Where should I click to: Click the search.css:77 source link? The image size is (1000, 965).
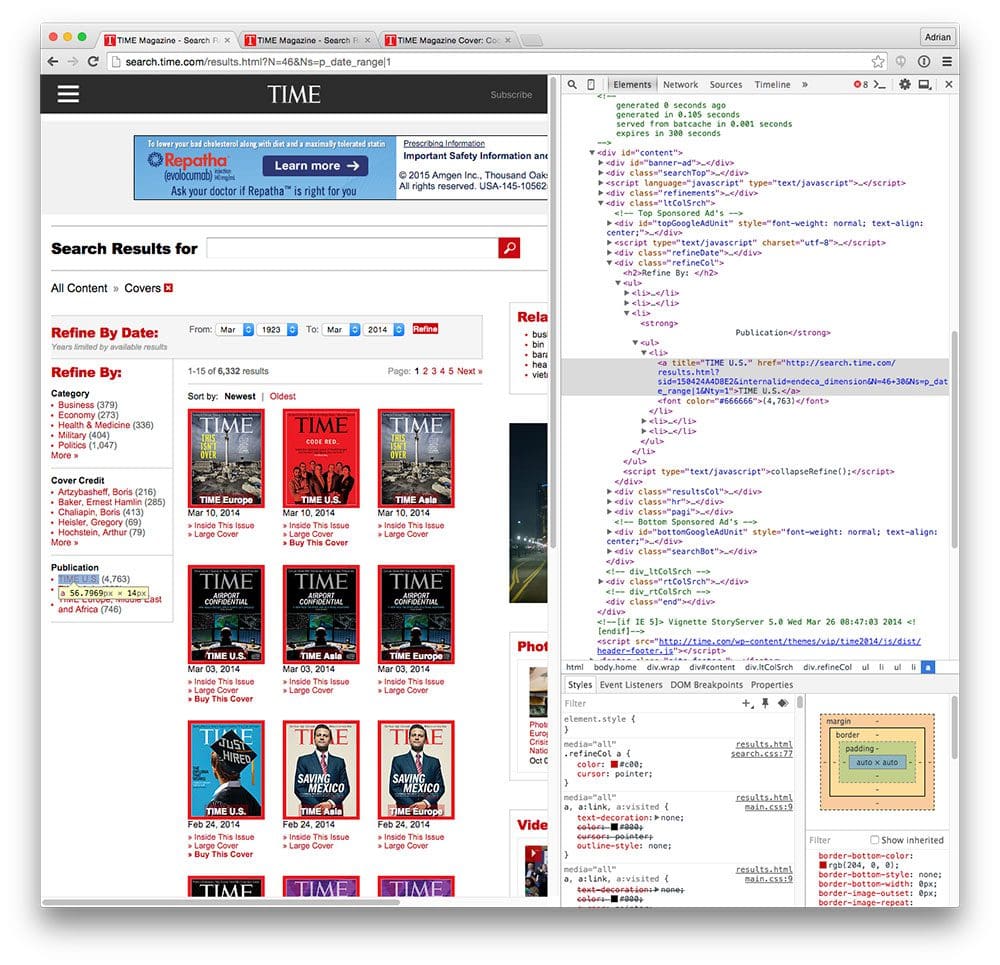(761, 754)
